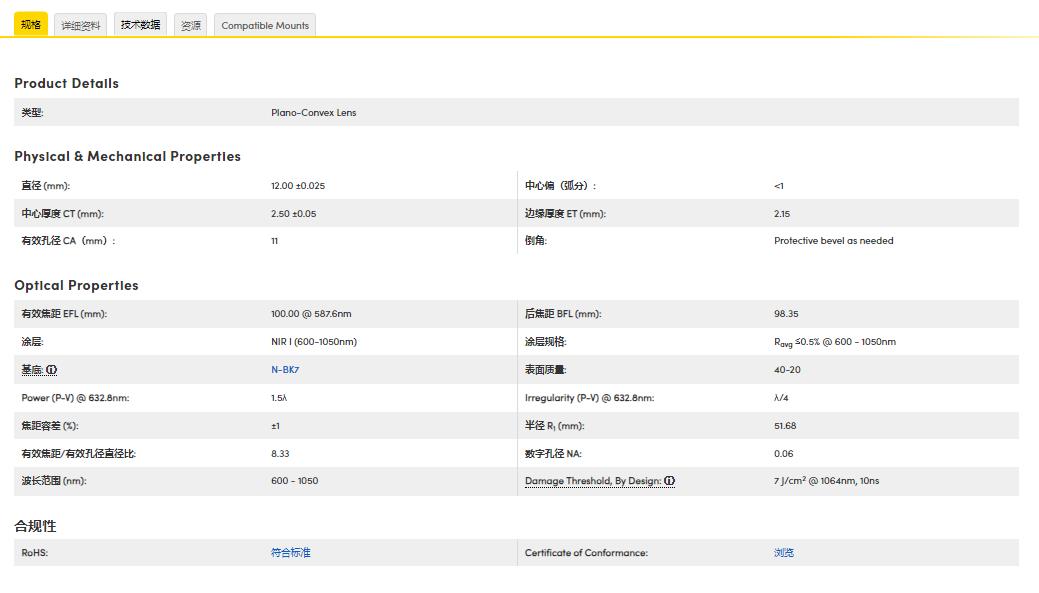
Task: Click the RoHS 符合标准 link
Action: pyautogui.click(x=290, y=553)
